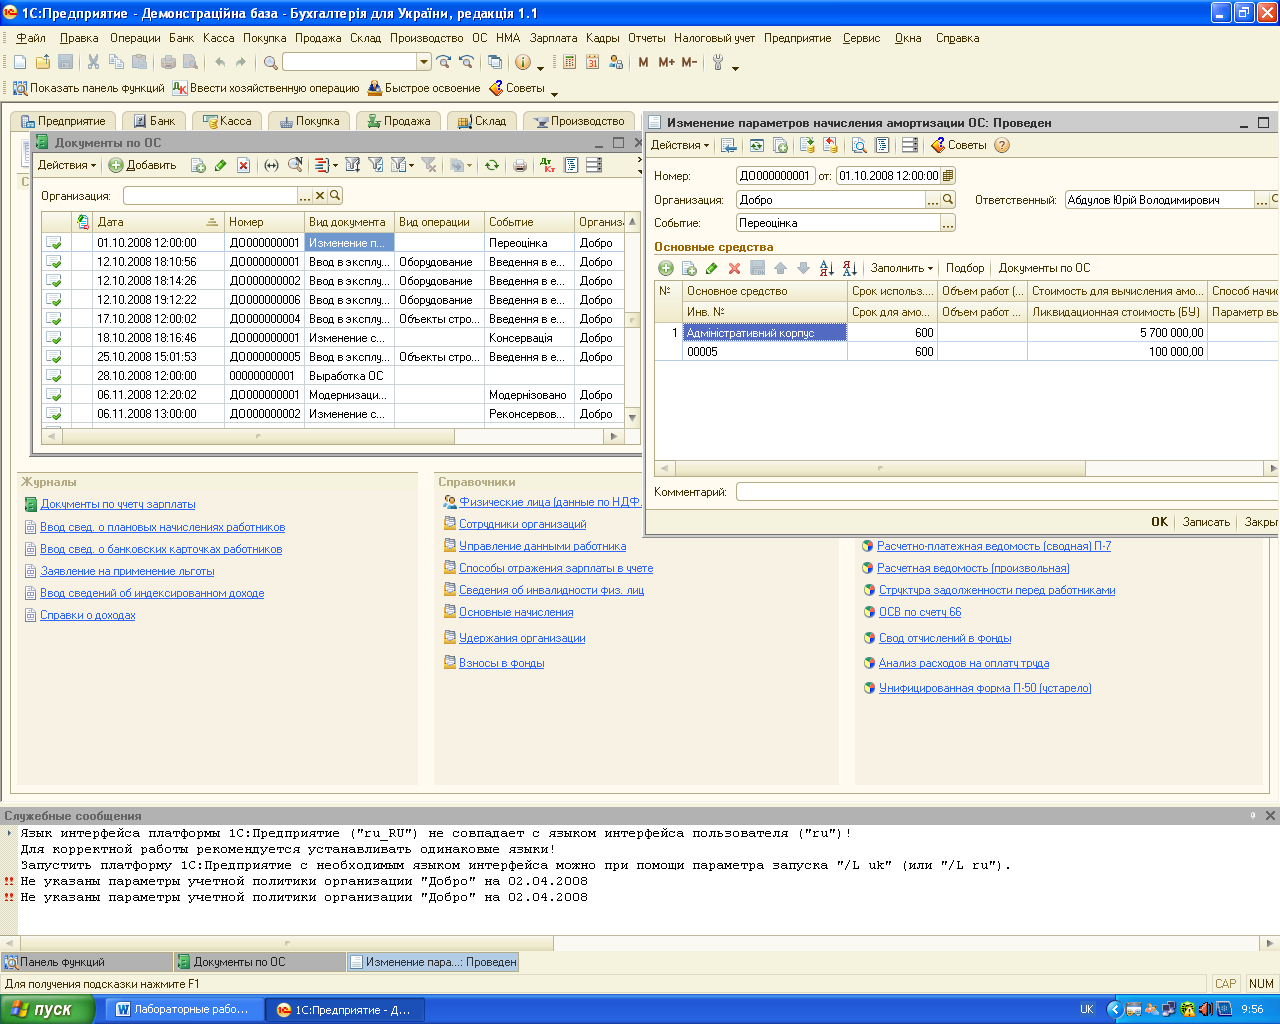Switch to the Банк tab
The width and height of the screenshot is (1280, 1024).
154,121
